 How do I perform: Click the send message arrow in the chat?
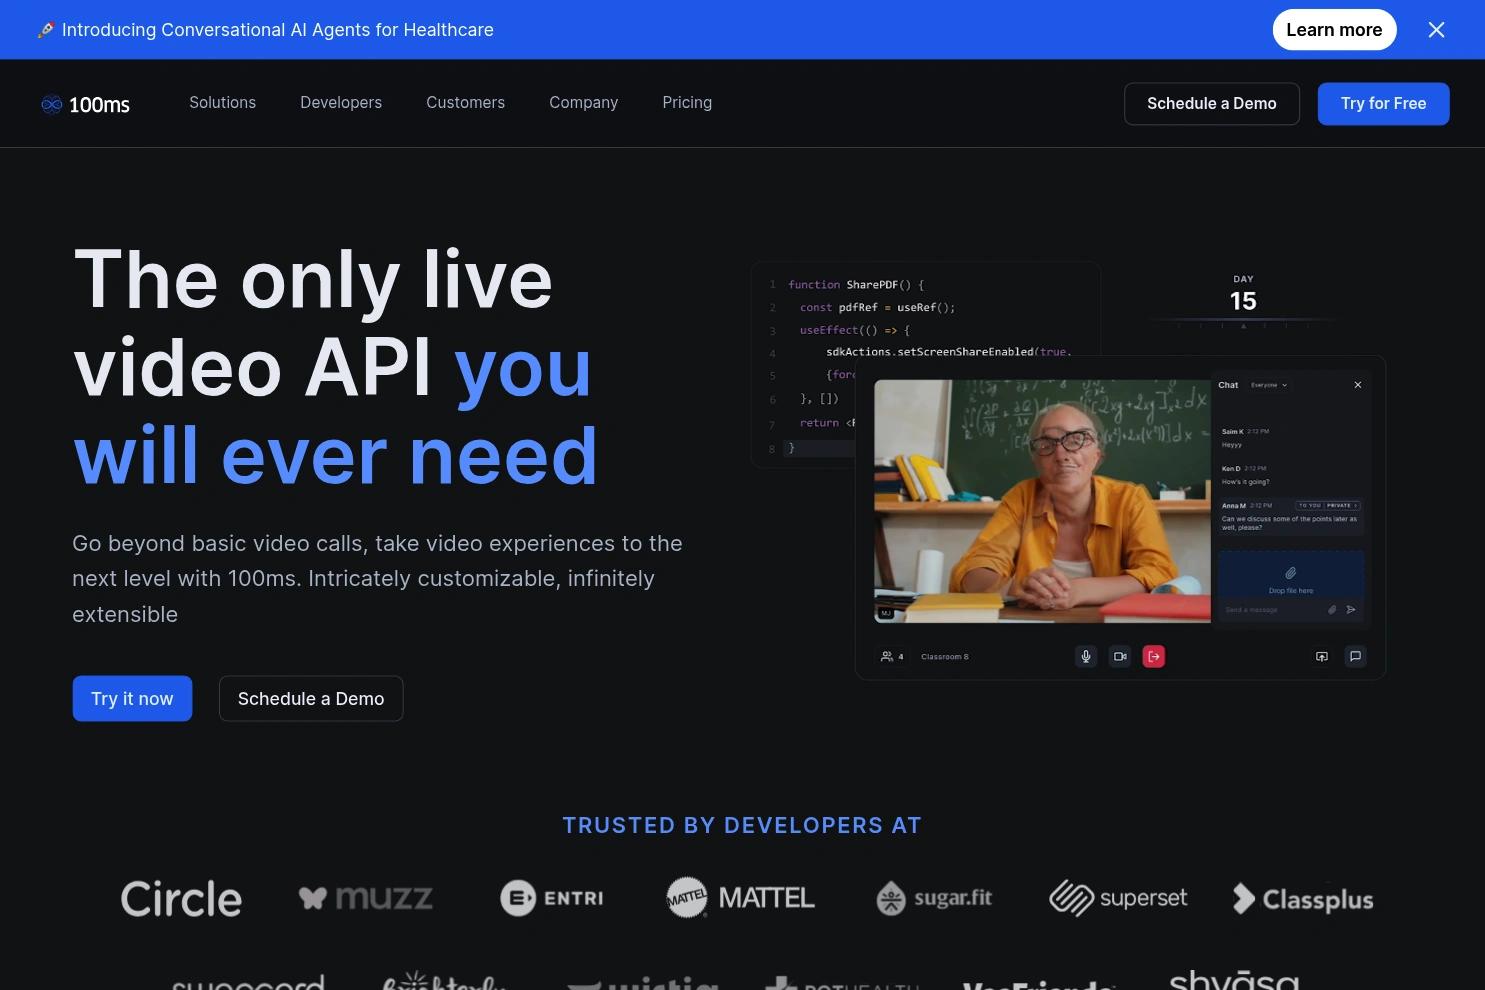1351,609
